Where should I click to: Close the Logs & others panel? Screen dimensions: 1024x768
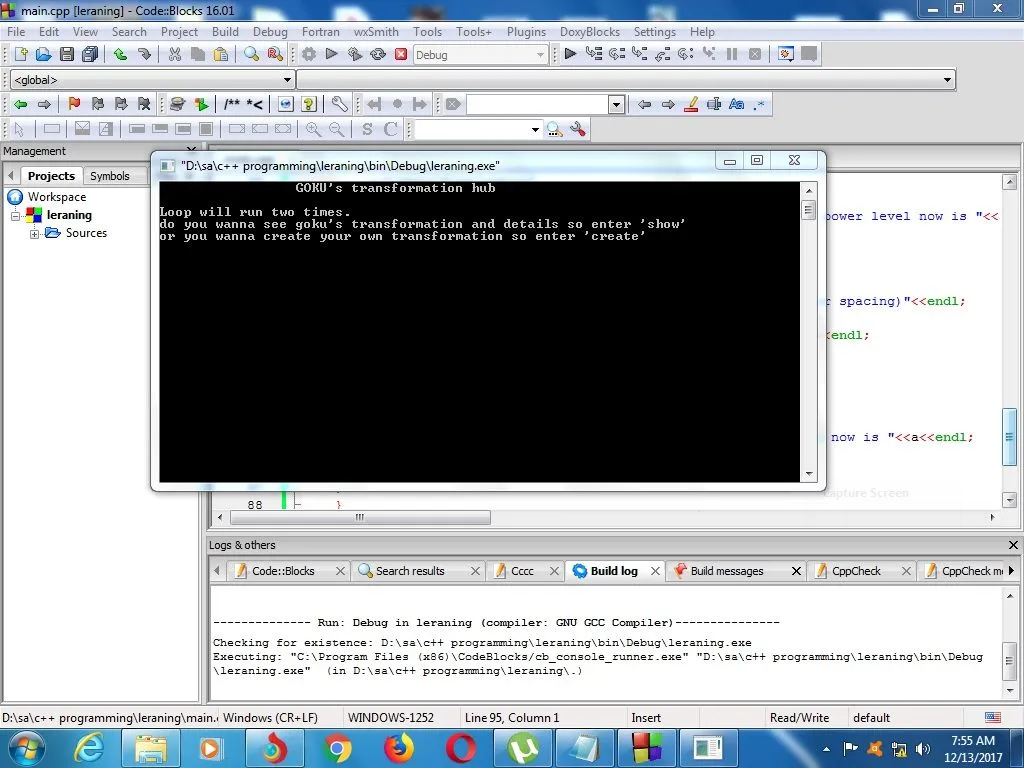pyautogui.click(x=1013, y=545)
